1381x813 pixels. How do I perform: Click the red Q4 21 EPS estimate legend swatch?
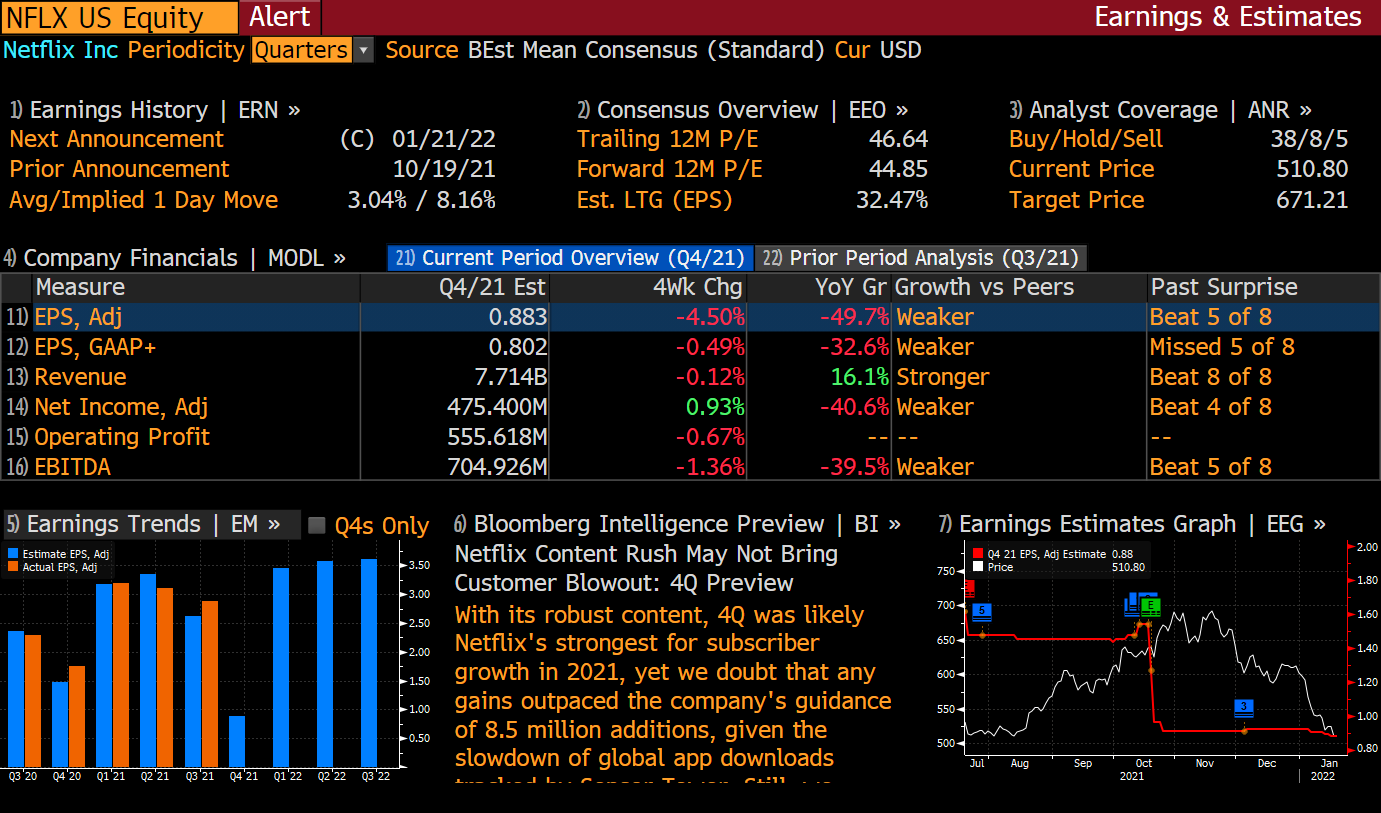click(978, 554)
